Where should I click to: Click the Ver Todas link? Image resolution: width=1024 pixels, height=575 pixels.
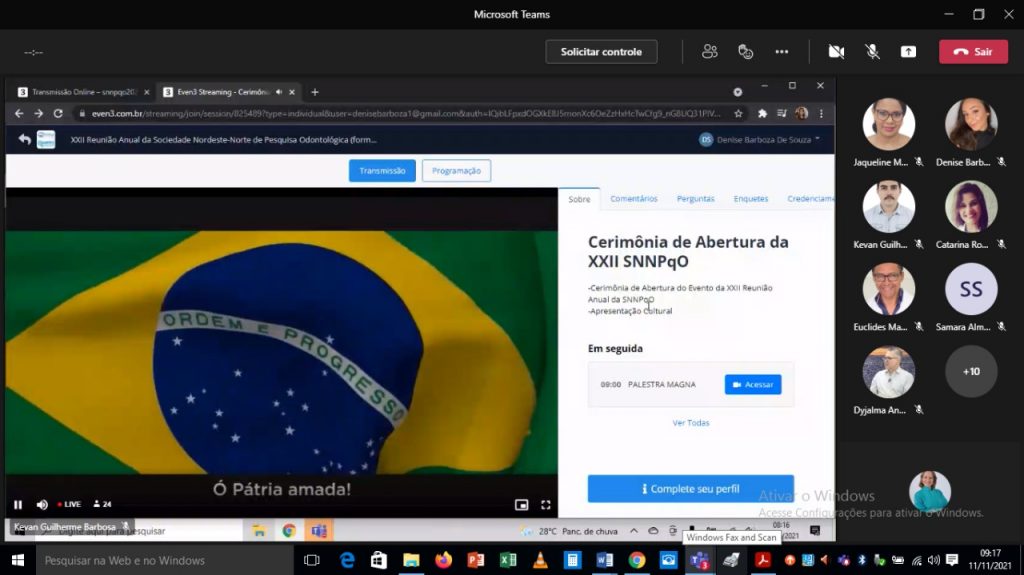click(690, 423)
